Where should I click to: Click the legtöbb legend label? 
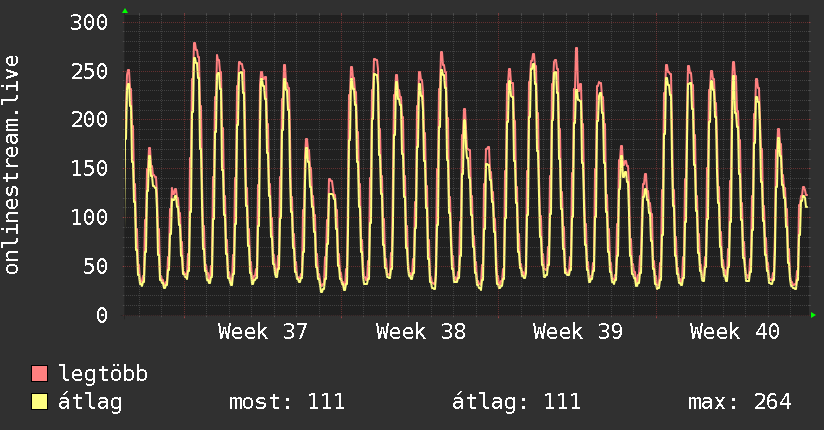coord(103,375)
